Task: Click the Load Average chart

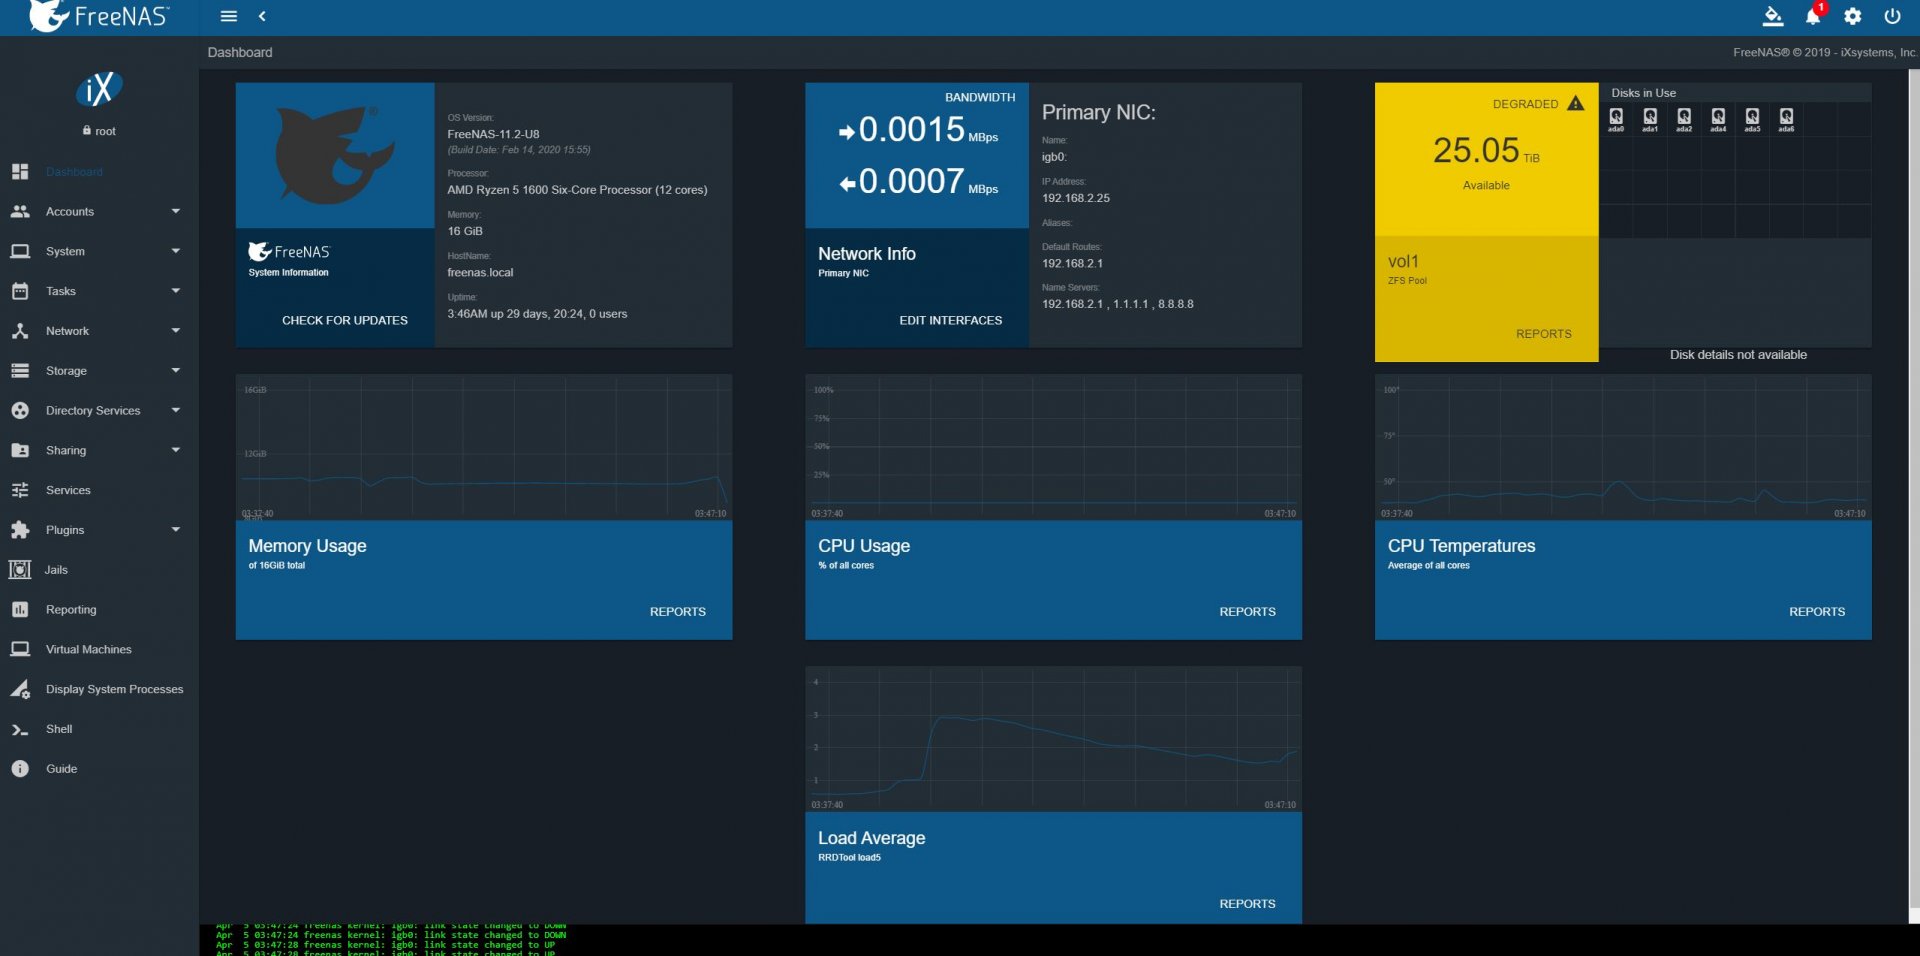Action: tap(1053, 739)
